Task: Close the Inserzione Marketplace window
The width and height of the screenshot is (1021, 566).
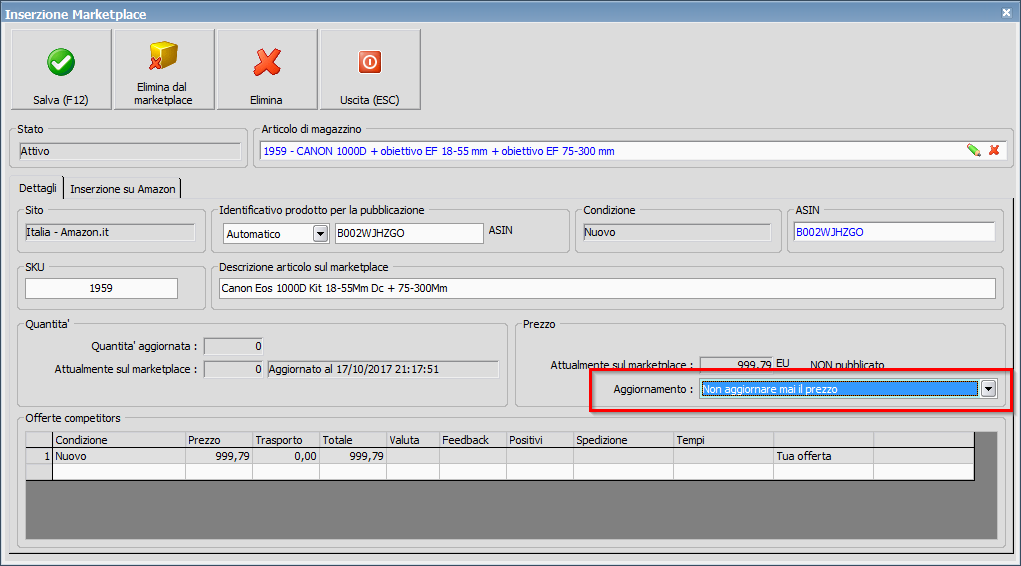Action: pos(1006,12)
